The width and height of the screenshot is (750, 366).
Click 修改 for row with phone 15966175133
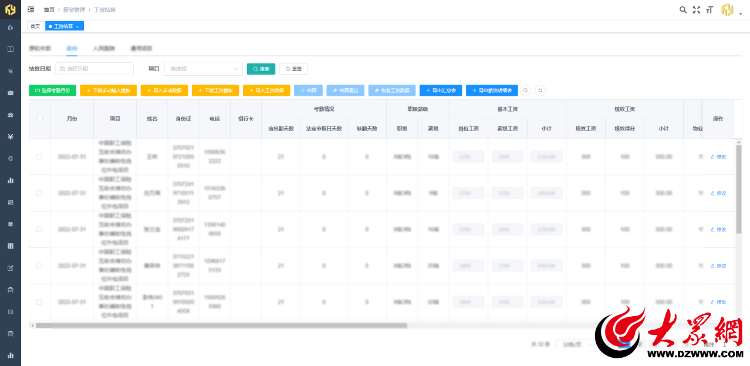click(718, 266)
